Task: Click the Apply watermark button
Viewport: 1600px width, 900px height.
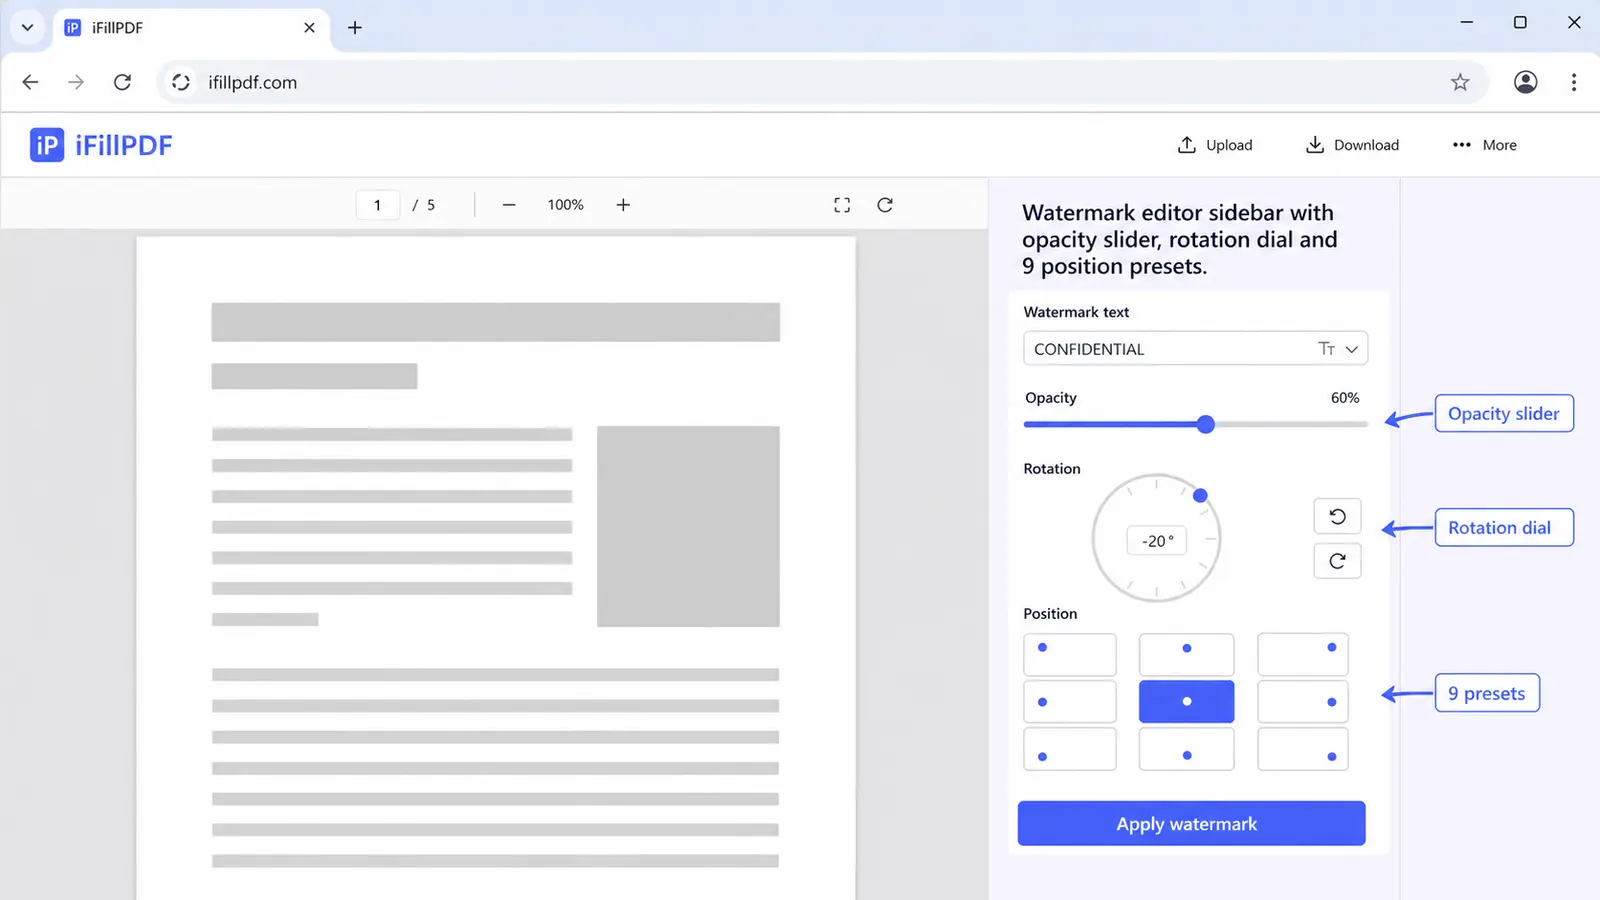Action: [x=1191, y=823]
